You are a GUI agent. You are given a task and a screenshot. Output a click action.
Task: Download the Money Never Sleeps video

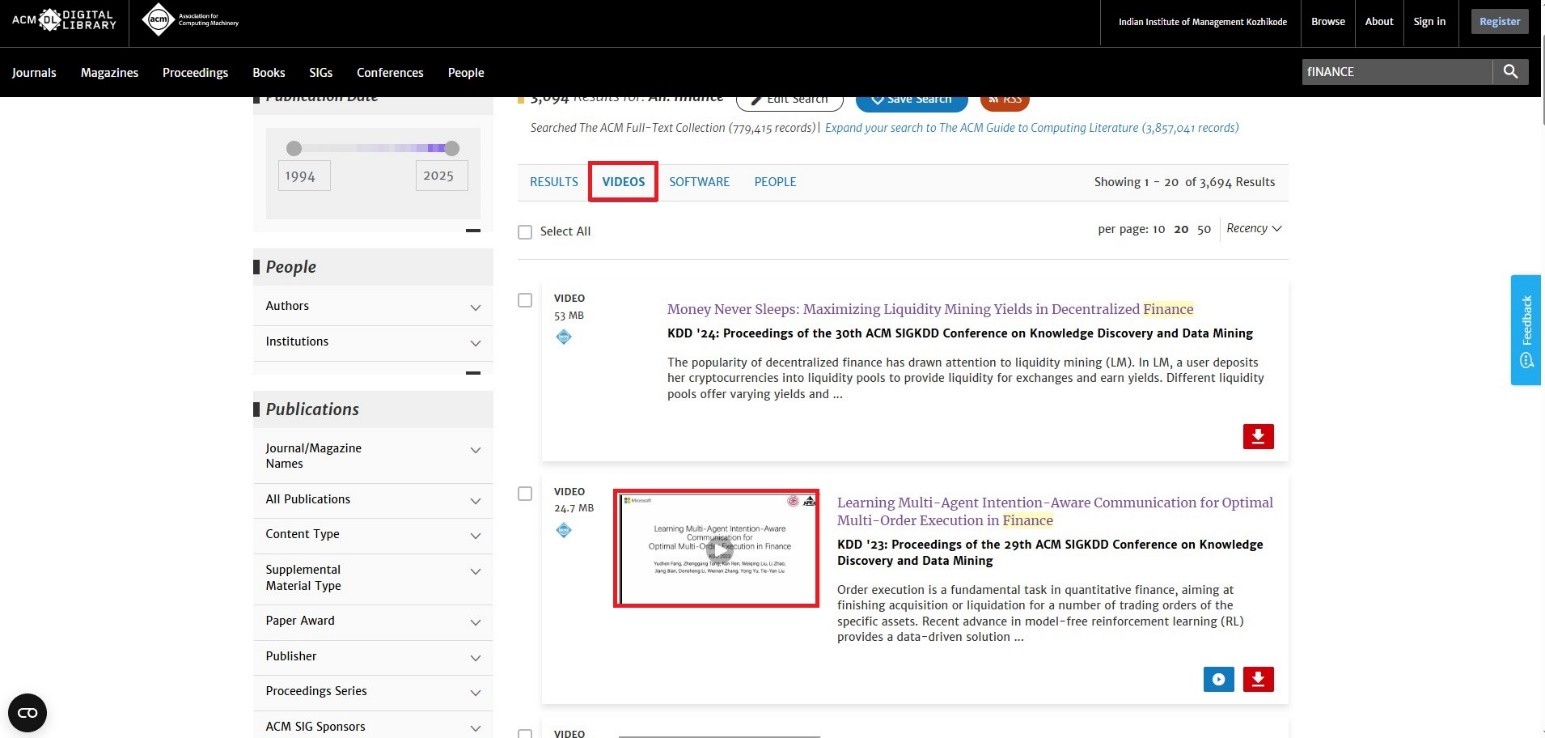(x=1258, y=436)
